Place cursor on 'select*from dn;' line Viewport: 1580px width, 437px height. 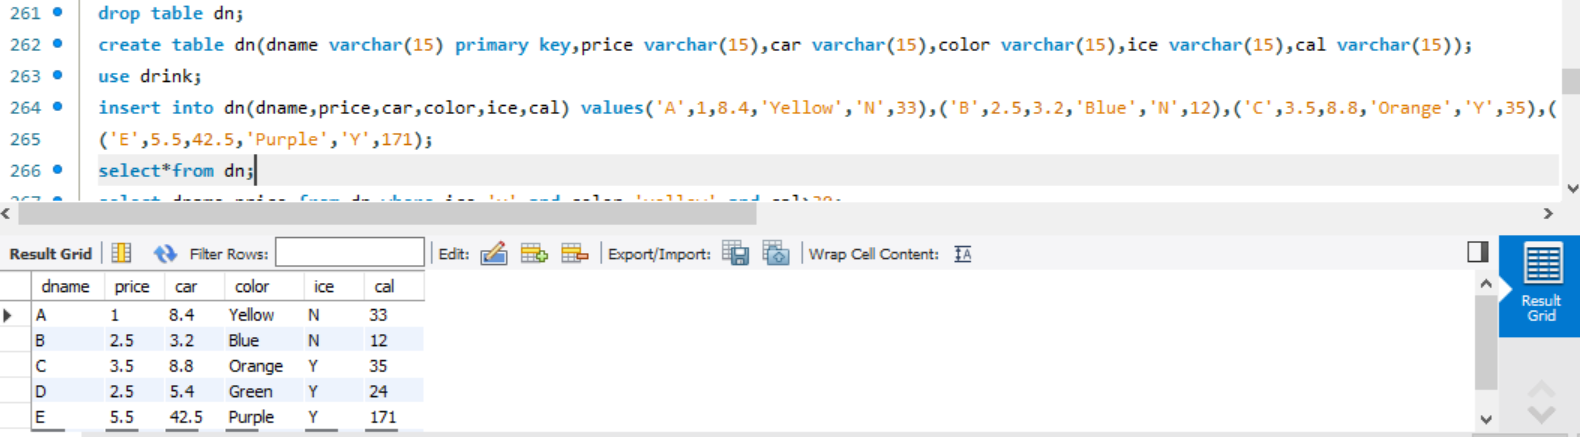[x=176, y=171]
